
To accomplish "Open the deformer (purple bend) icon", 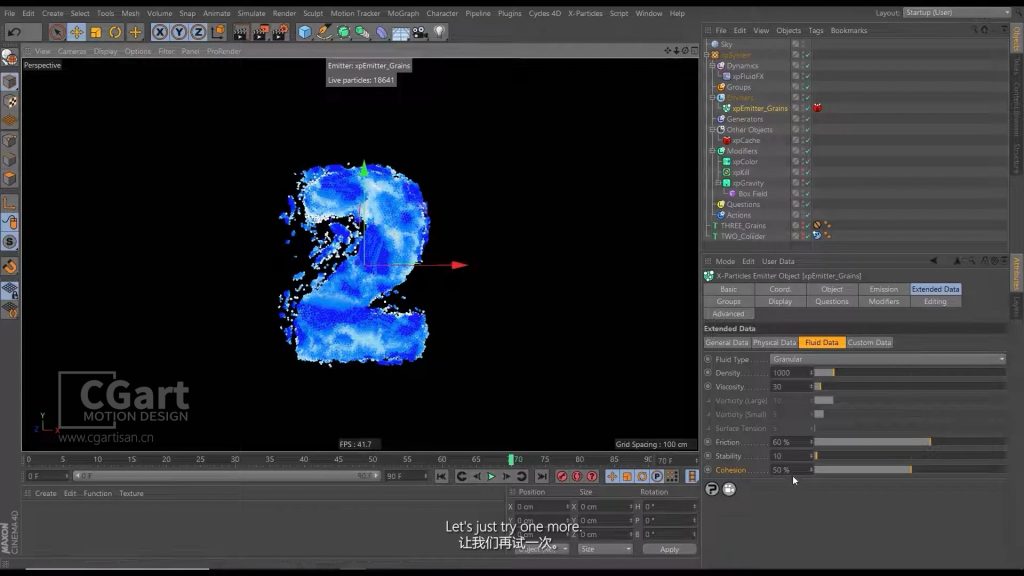I will [x=381, y=31].
